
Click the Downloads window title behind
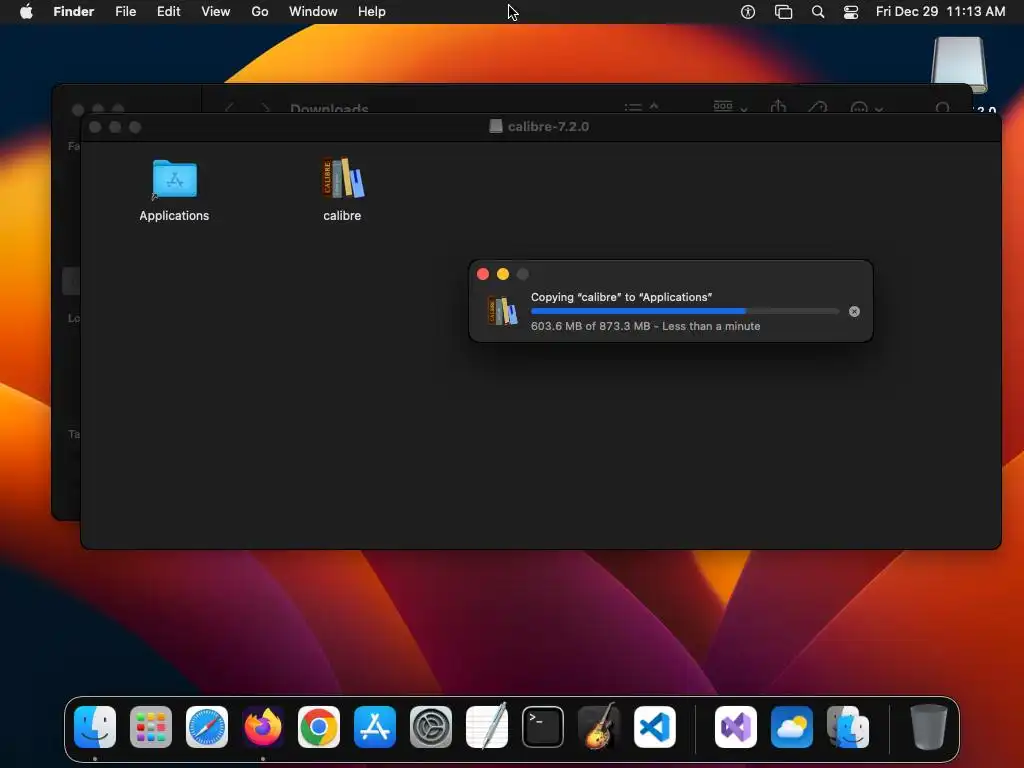(x=329, y=108)
